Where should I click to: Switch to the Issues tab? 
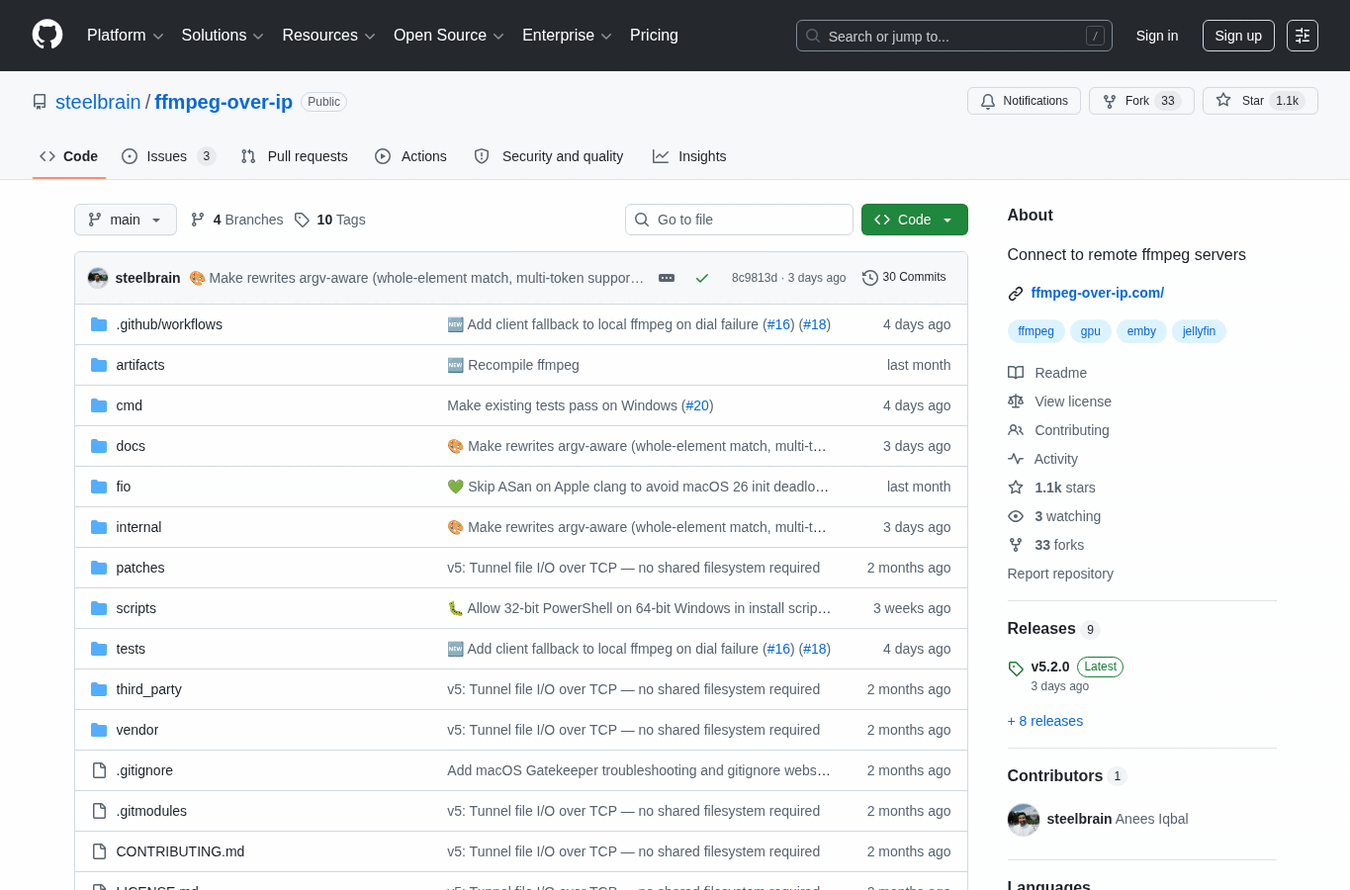[x=169, y=156]
